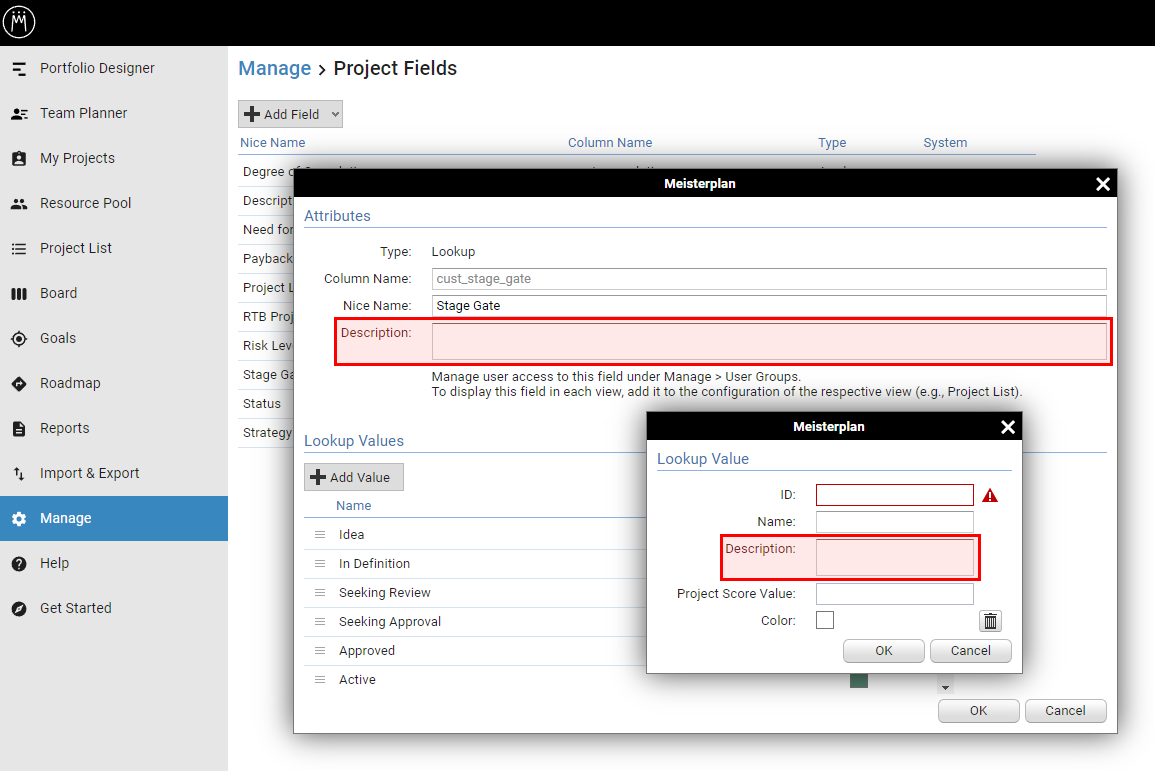Close the Attributes dialog window
The width and height of the screenshot is (1155, 771).
(1102, 184)
